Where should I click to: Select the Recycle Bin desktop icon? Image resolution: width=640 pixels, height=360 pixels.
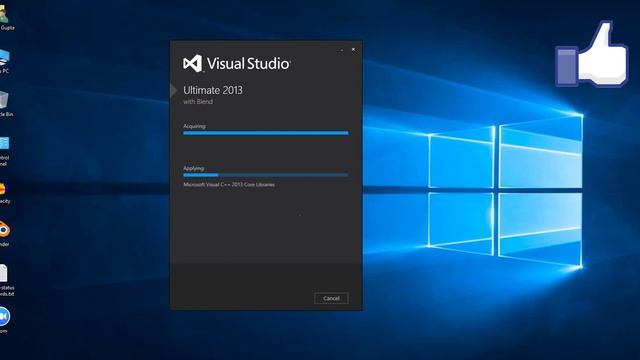click(x=5, y=104)
